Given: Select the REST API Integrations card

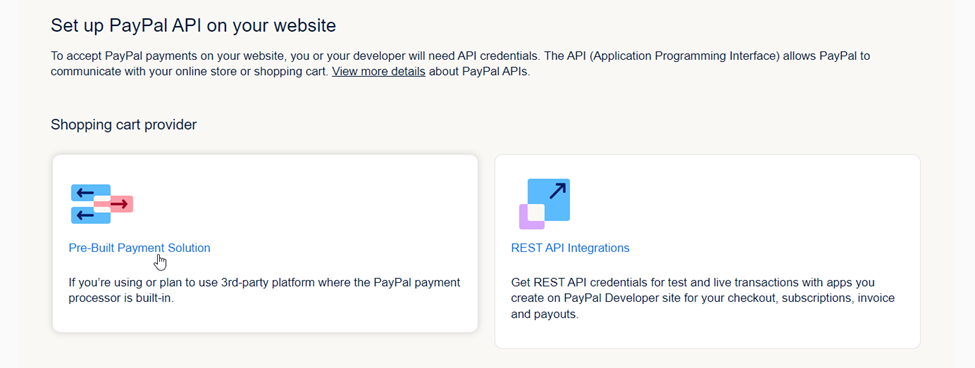Looking at the screenshot, I should [x=708, y=251].
